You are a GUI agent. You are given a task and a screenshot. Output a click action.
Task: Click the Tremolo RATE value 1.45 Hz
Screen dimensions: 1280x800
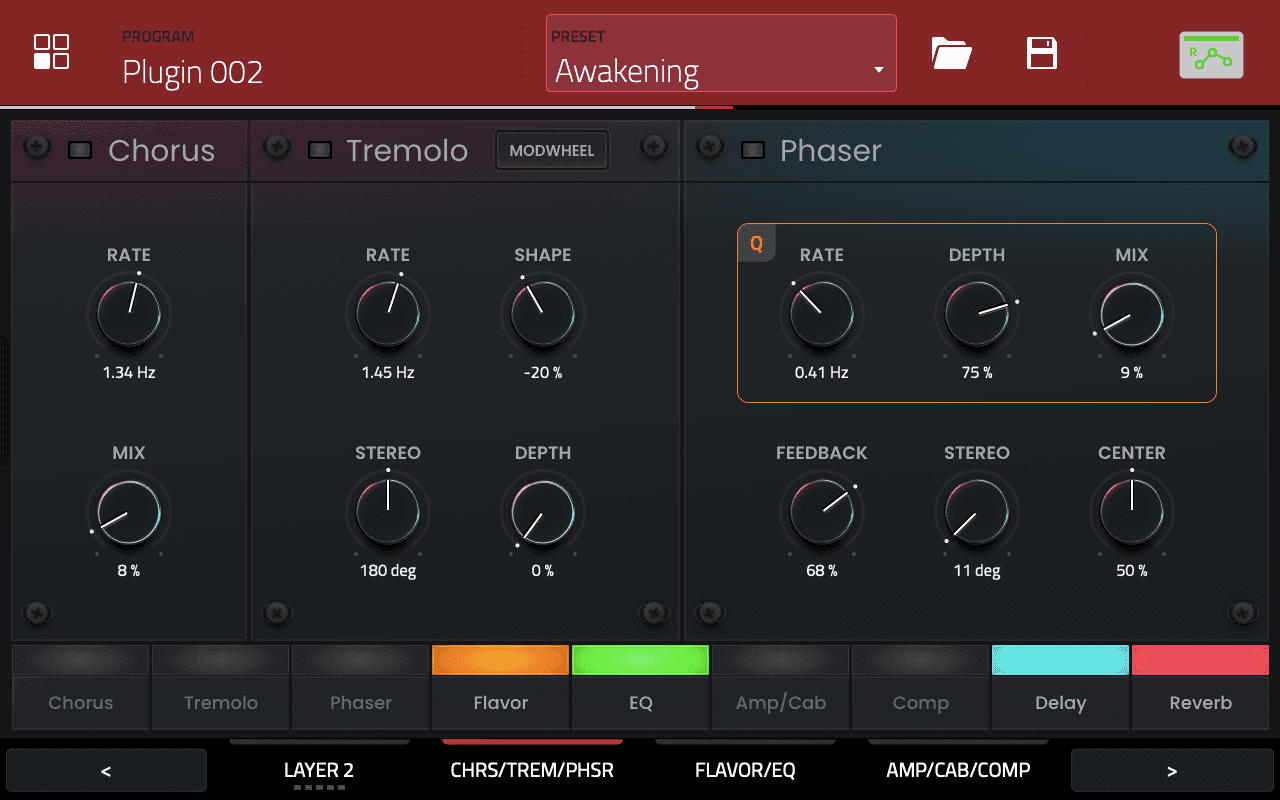click(x=388, y=373)
